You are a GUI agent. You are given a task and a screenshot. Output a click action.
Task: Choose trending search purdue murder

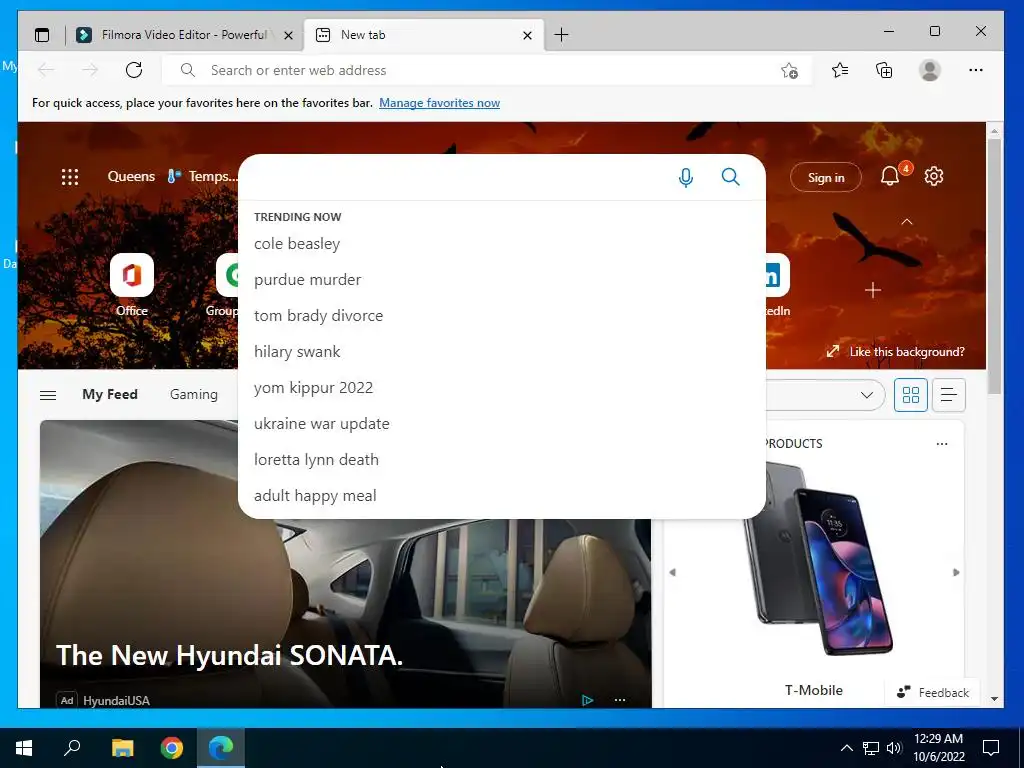coord(308,280)
